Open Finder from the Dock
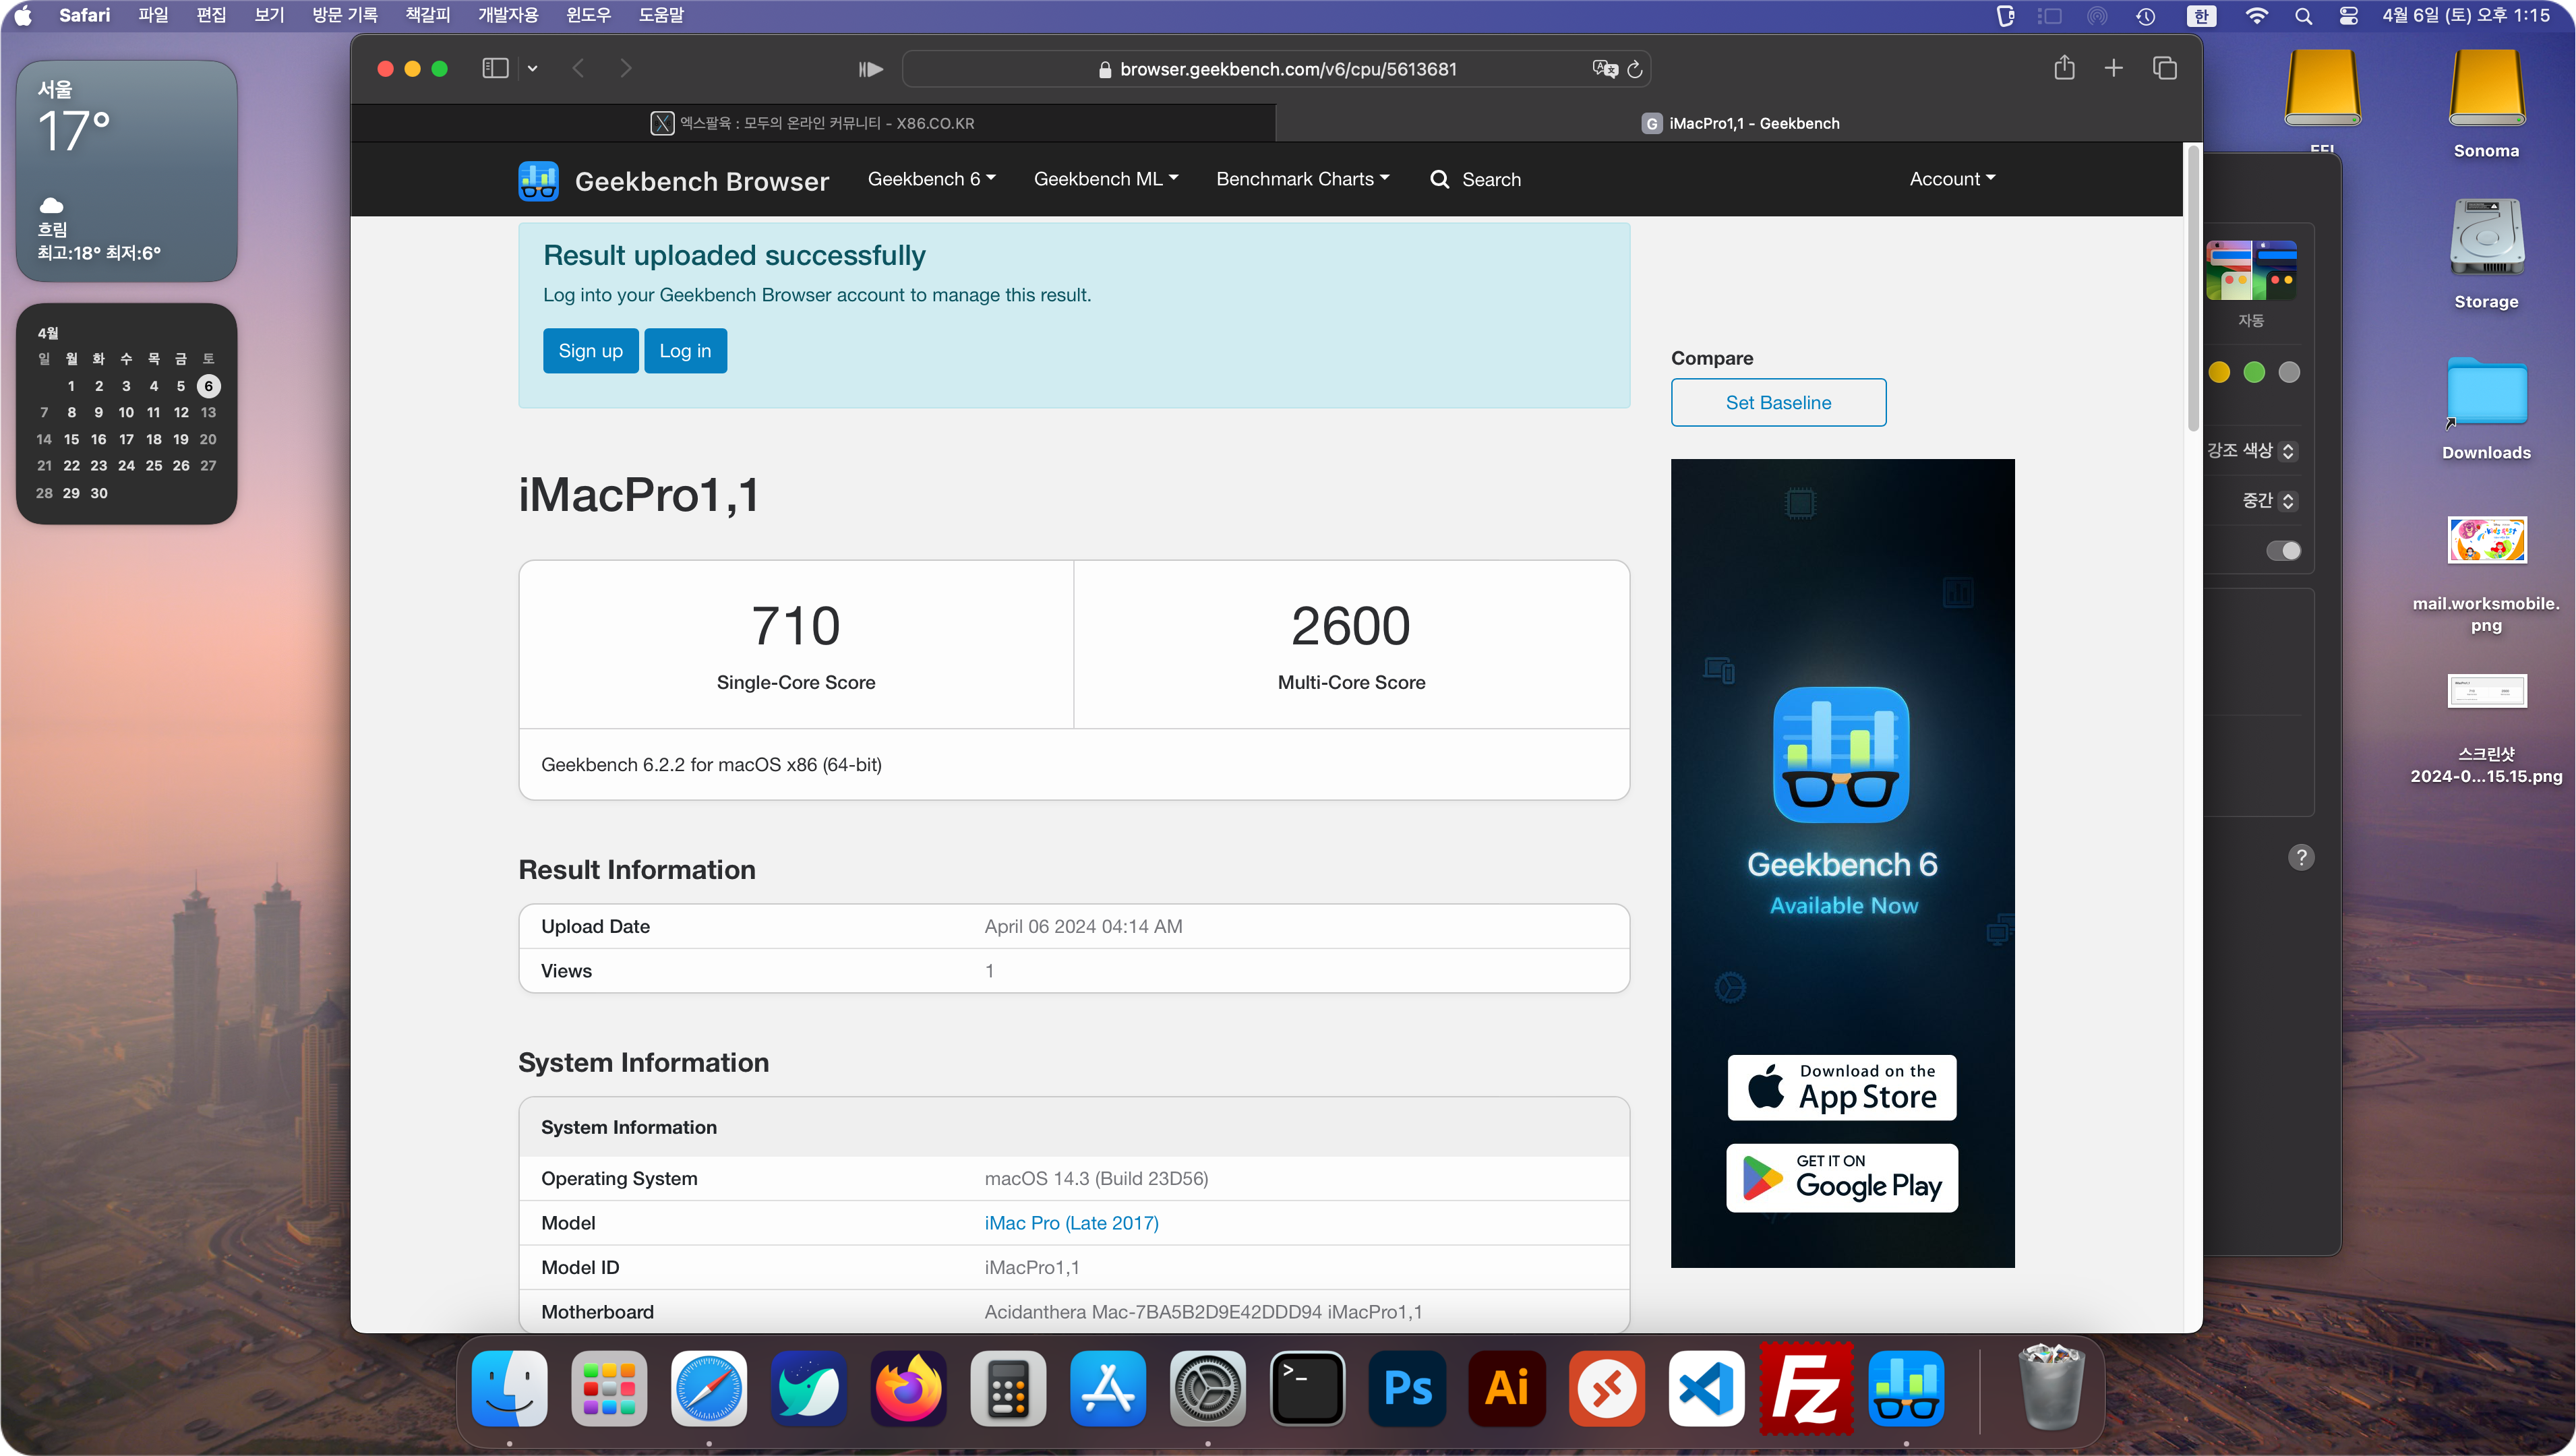The height and width of the screenshot is (1456, 2576). (509, 1388)
